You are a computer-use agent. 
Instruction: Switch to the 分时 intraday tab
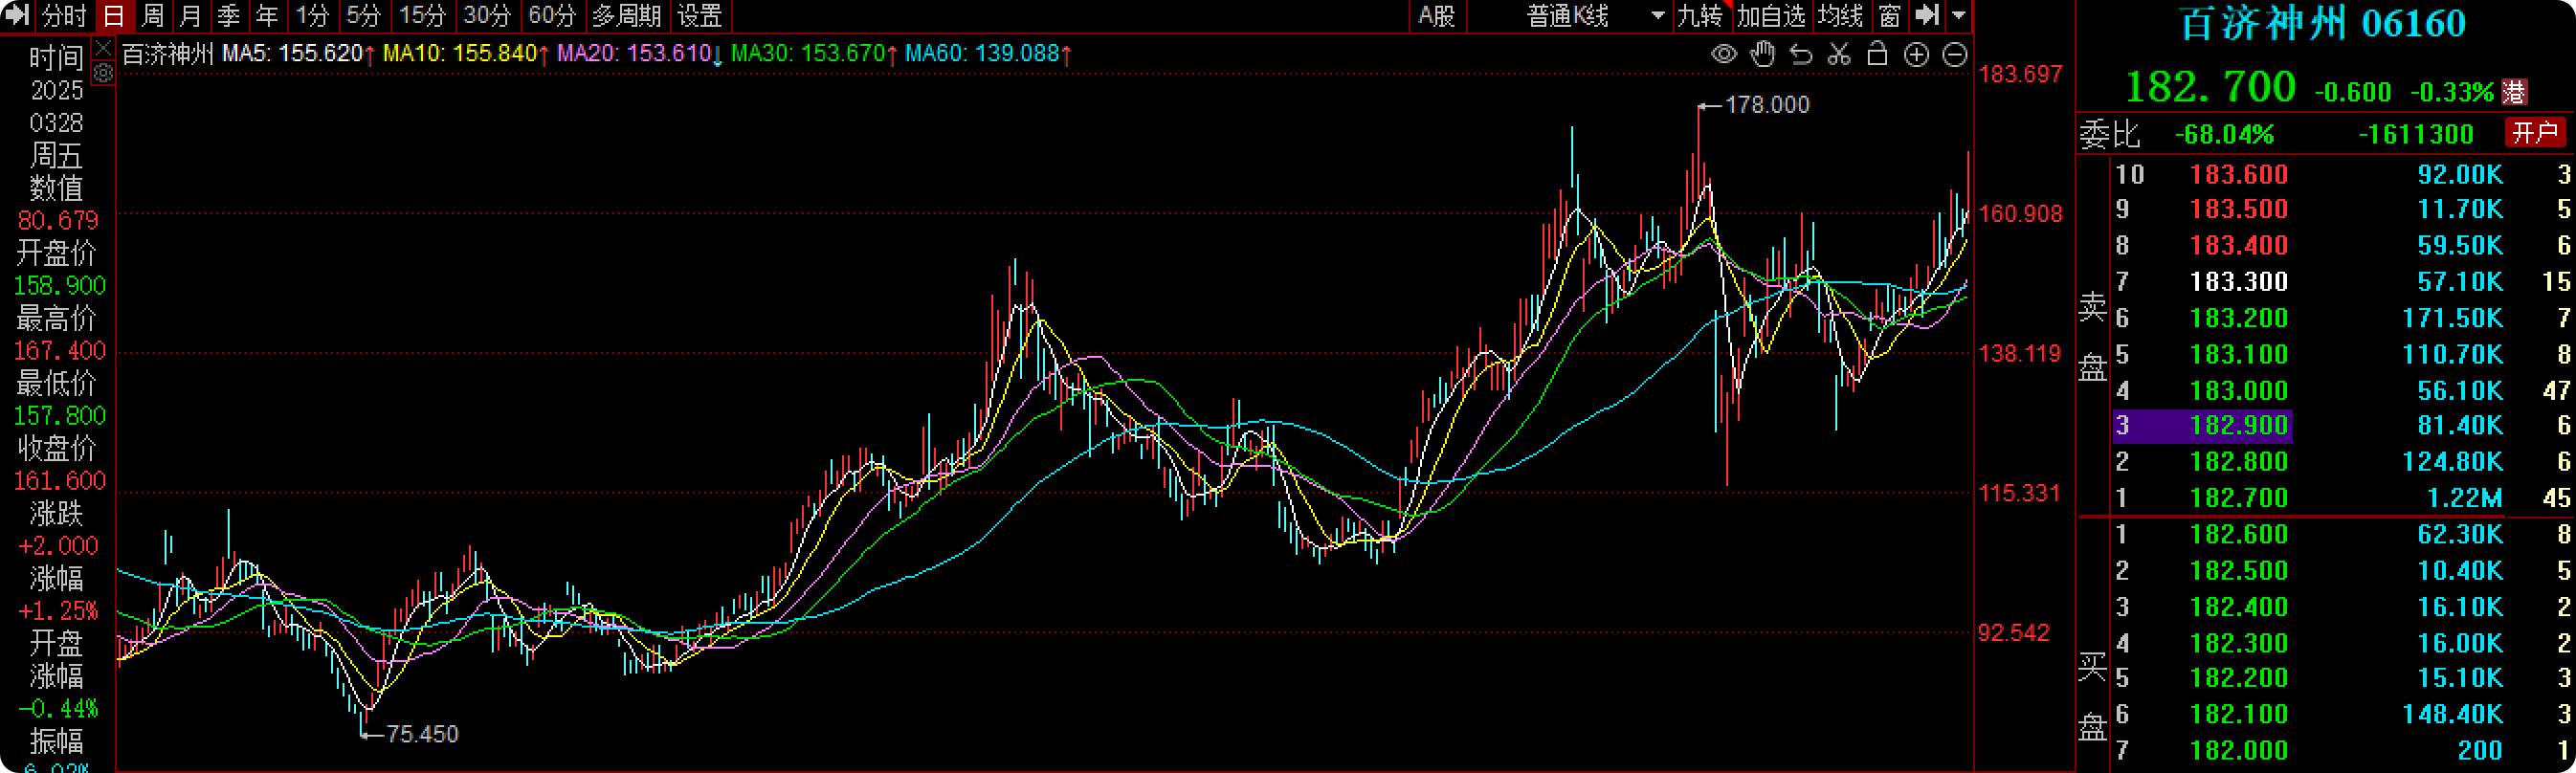pyautogui.click(x=65, y=16)
